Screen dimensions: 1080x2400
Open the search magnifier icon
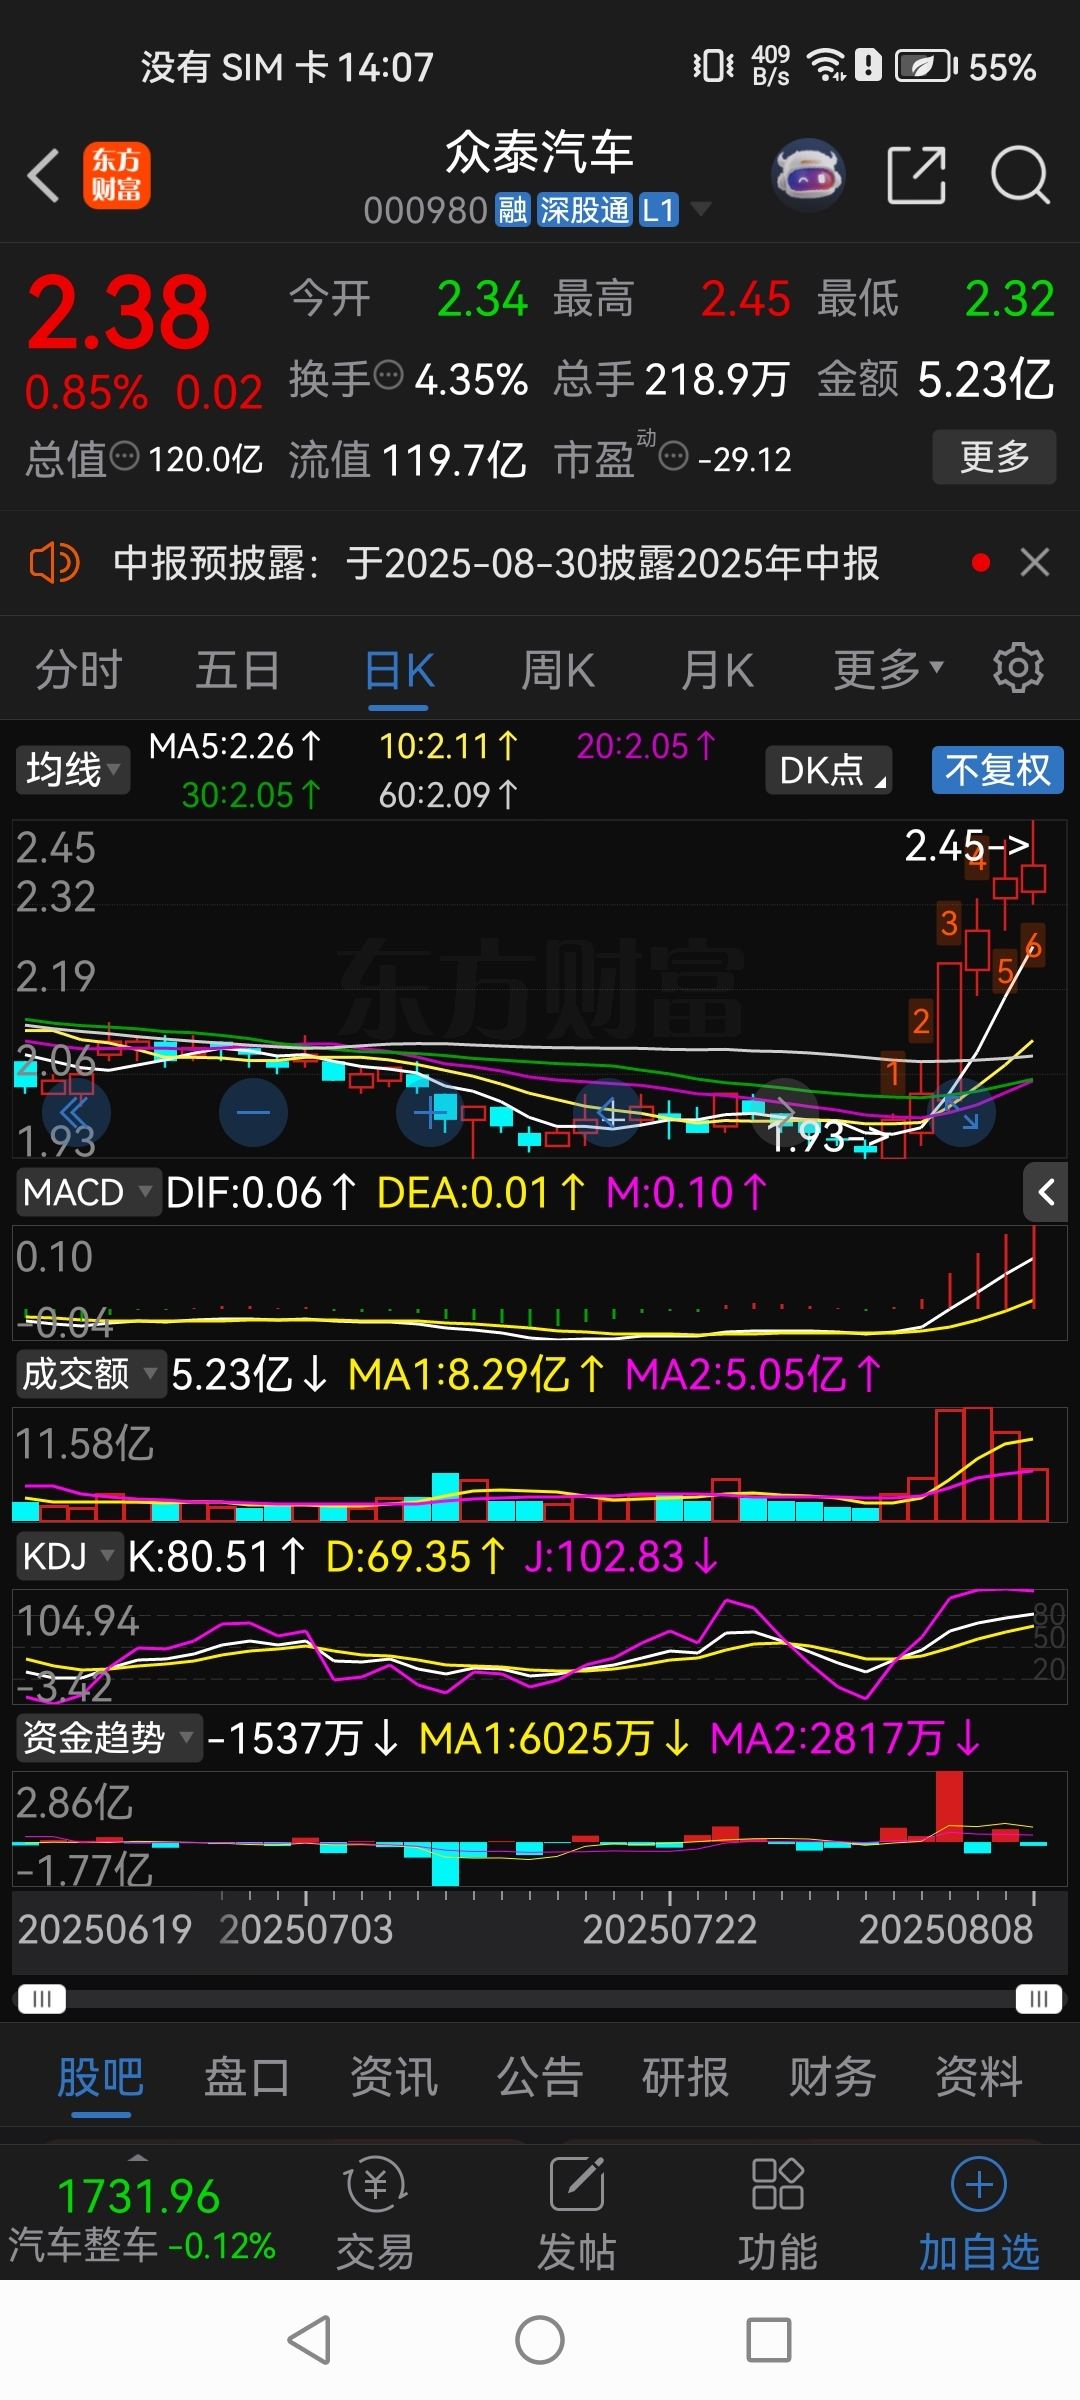1019,175
